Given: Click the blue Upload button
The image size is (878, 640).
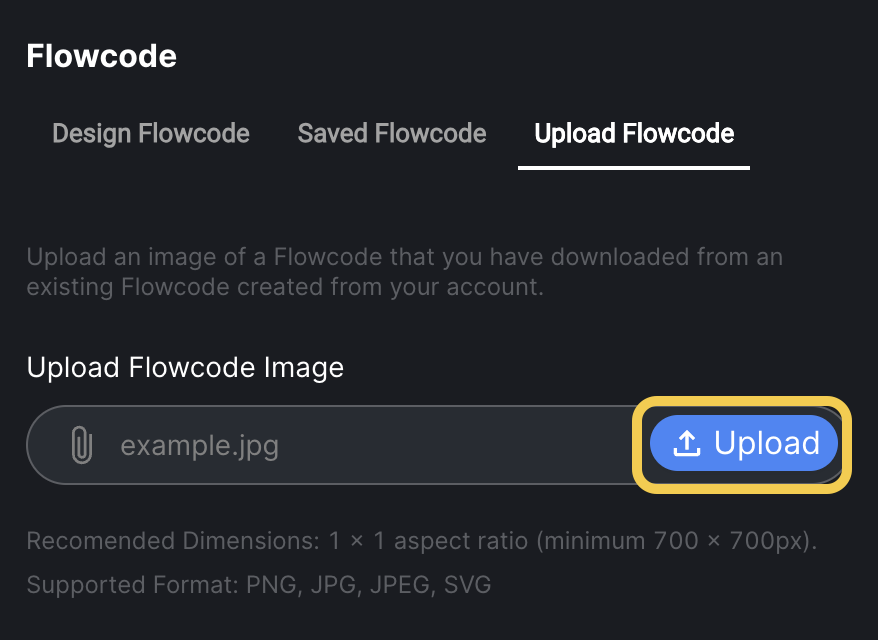Looking at the screenshot, I should (744, 443).
